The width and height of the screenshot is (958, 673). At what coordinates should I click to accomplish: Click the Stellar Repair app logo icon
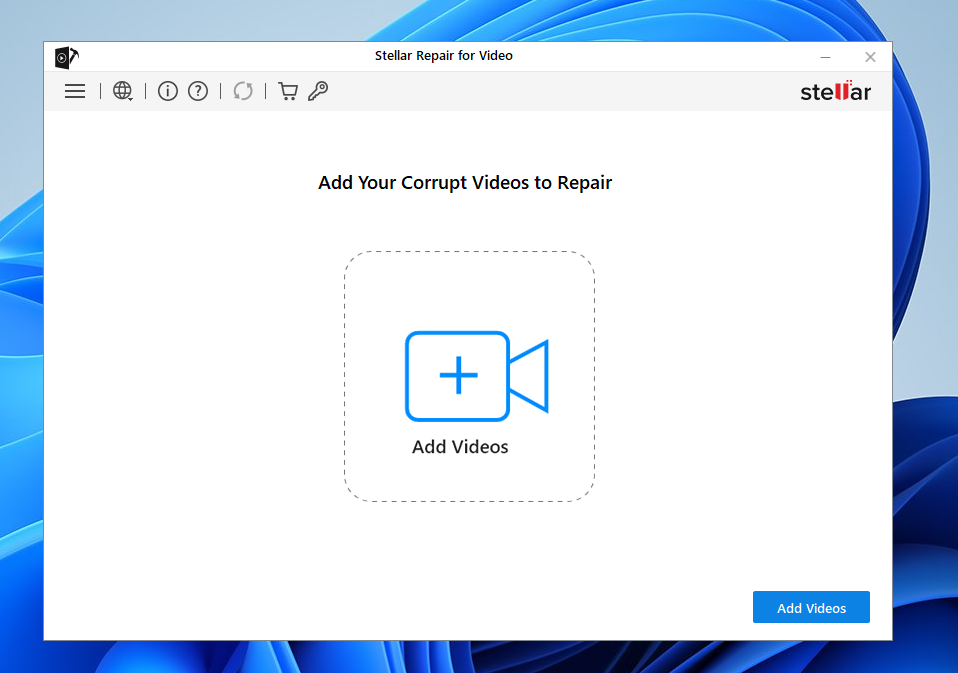tap(67, 57)
